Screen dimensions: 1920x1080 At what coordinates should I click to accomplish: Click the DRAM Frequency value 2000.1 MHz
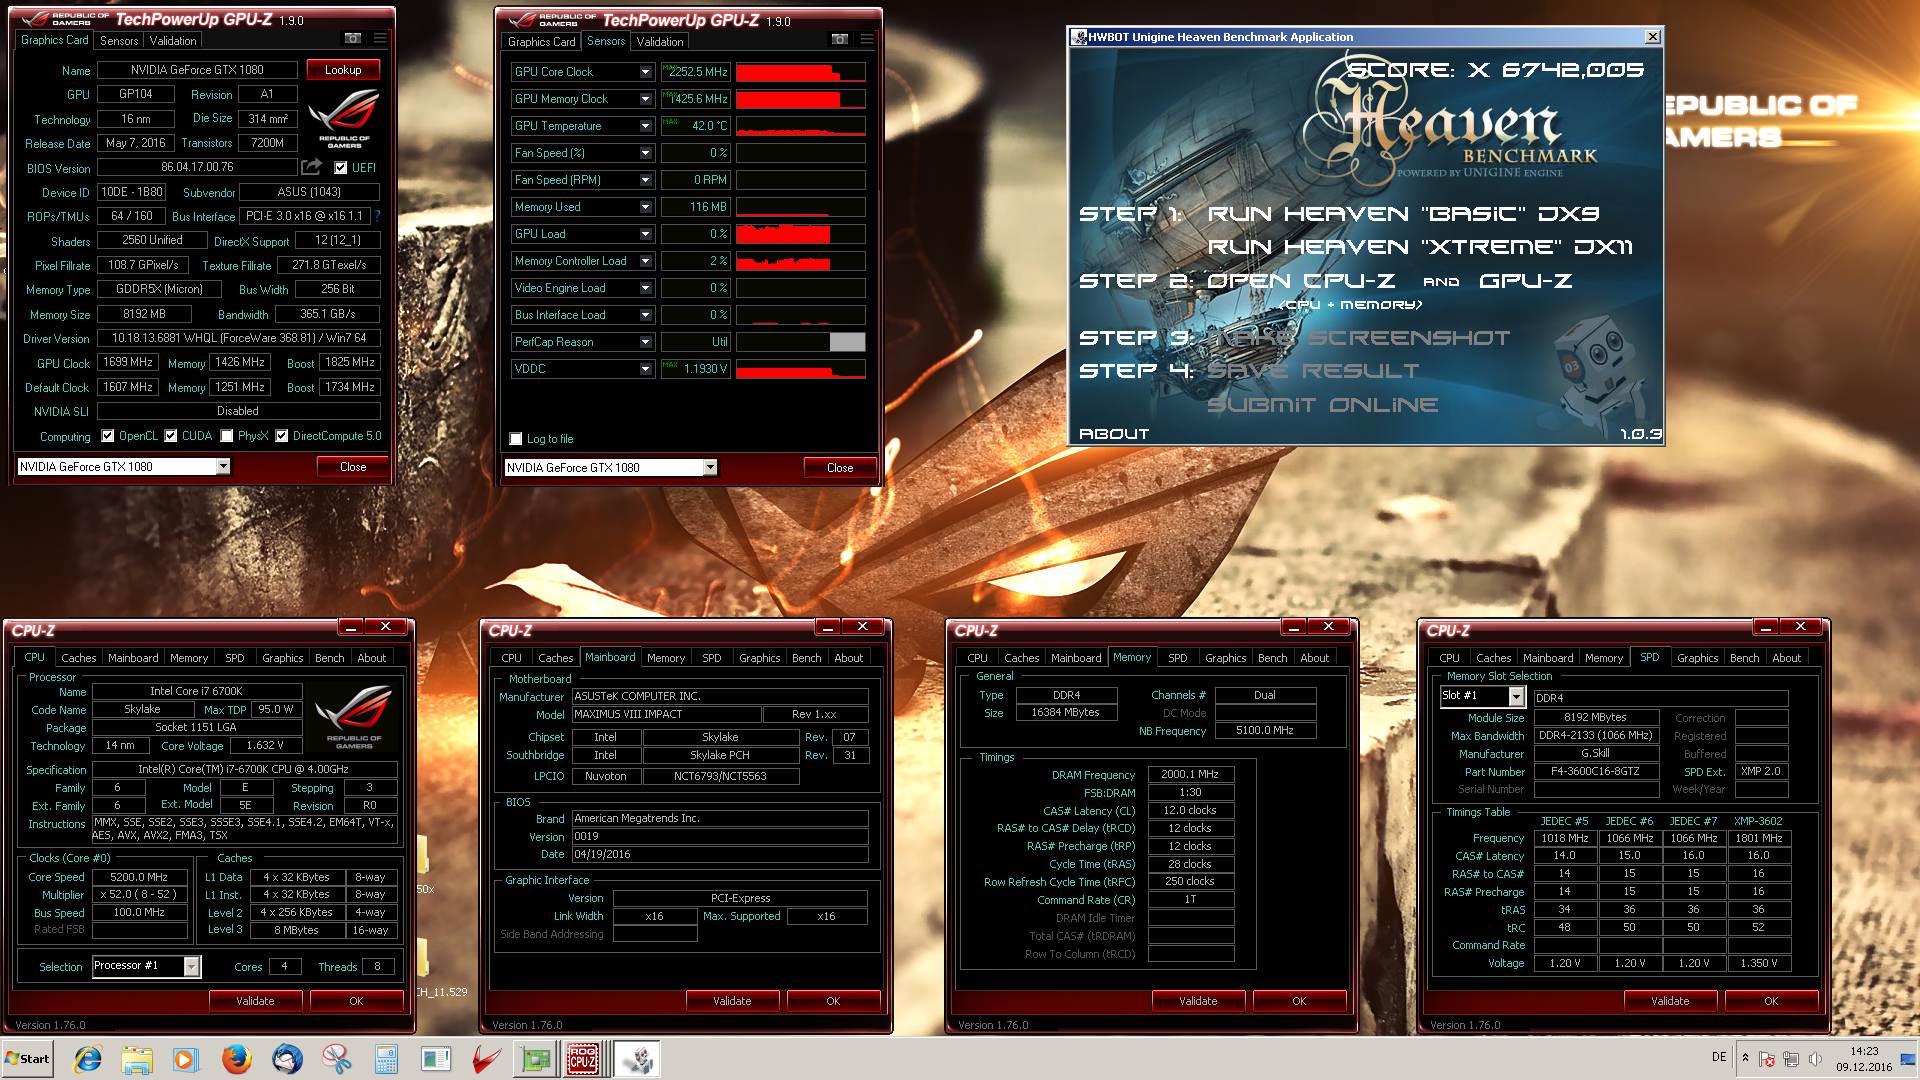[1190, 775]
